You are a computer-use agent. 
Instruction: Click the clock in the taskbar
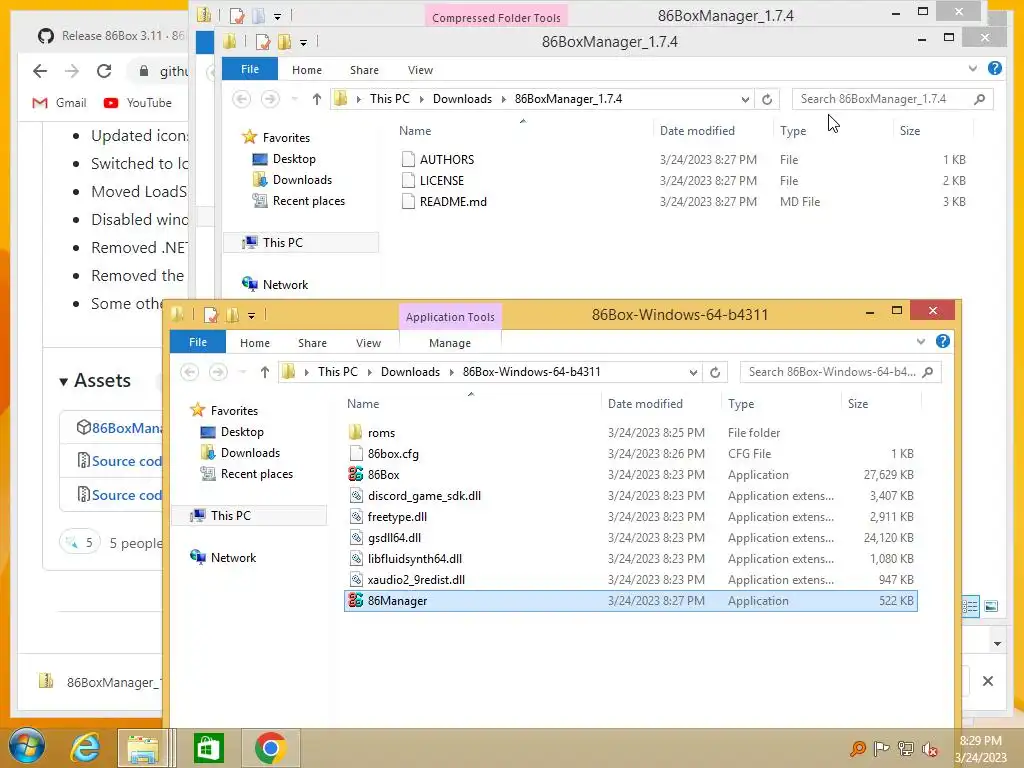point(980,749)
